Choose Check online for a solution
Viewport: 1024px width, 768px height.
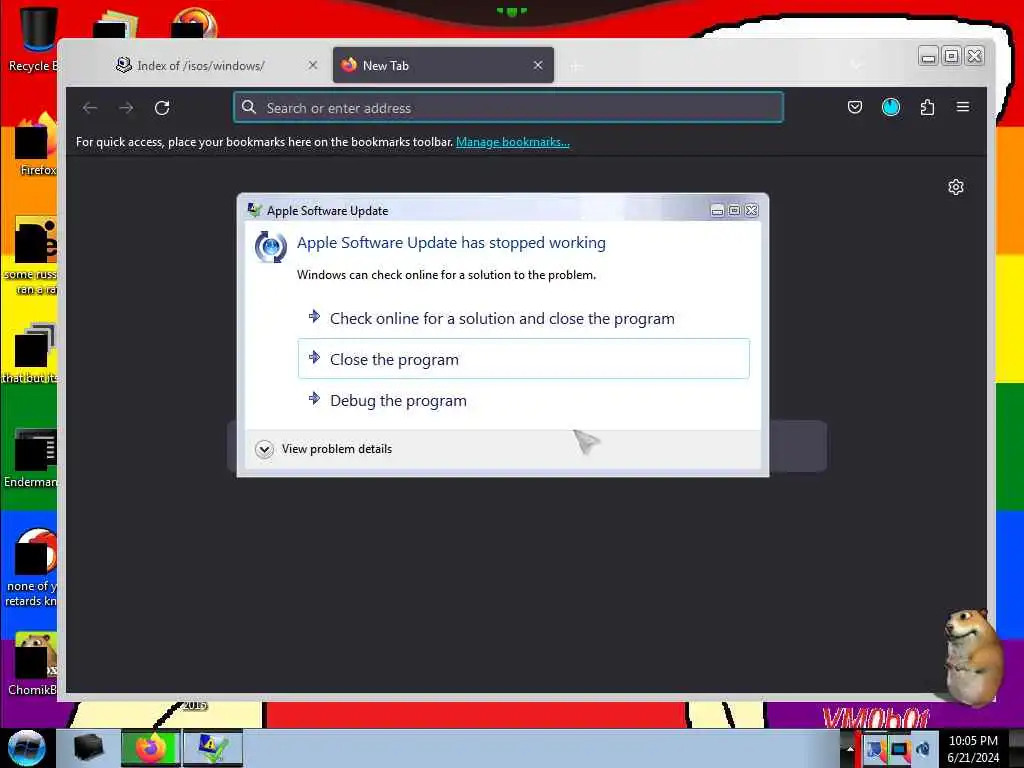[x=524, y=319]
